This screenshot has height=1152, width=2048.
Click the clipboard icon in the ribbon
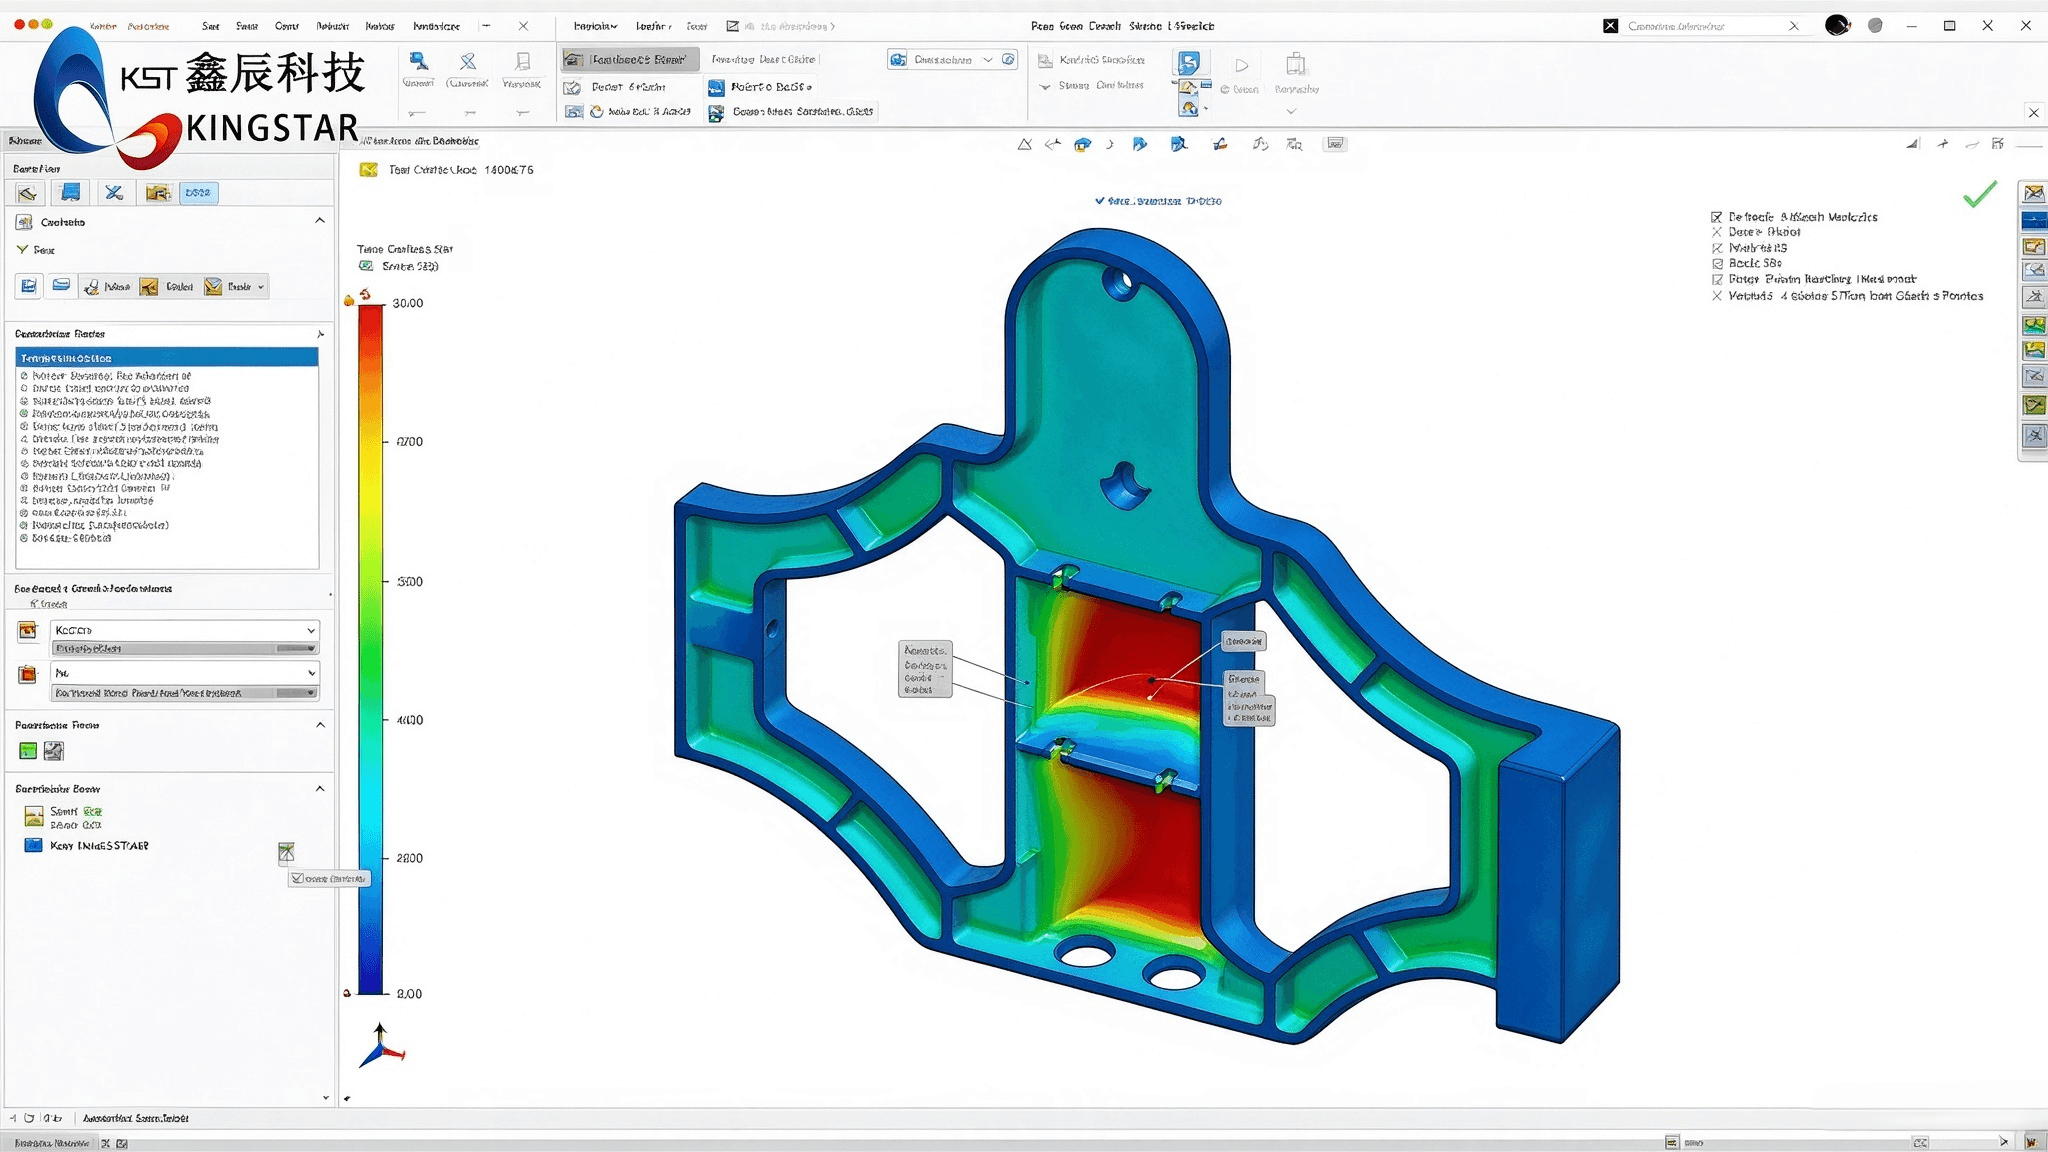(x=1296, y=65)
